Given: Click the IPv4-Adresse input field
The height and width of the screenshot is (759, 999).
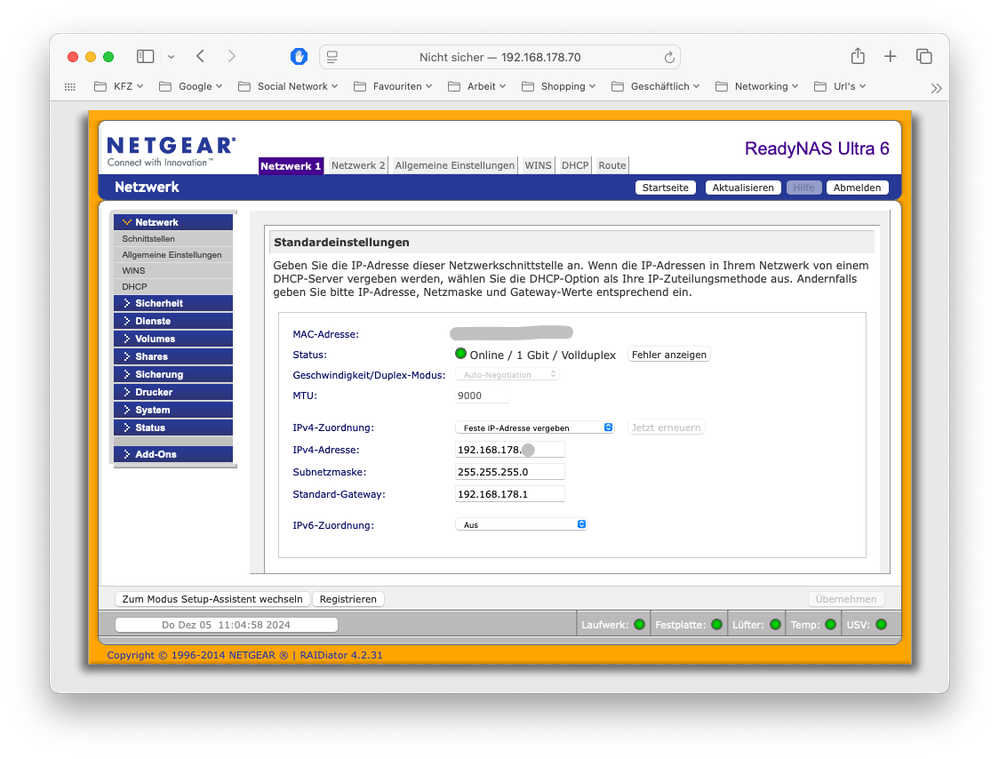Looking at the screenshot, I should [510, 450].
